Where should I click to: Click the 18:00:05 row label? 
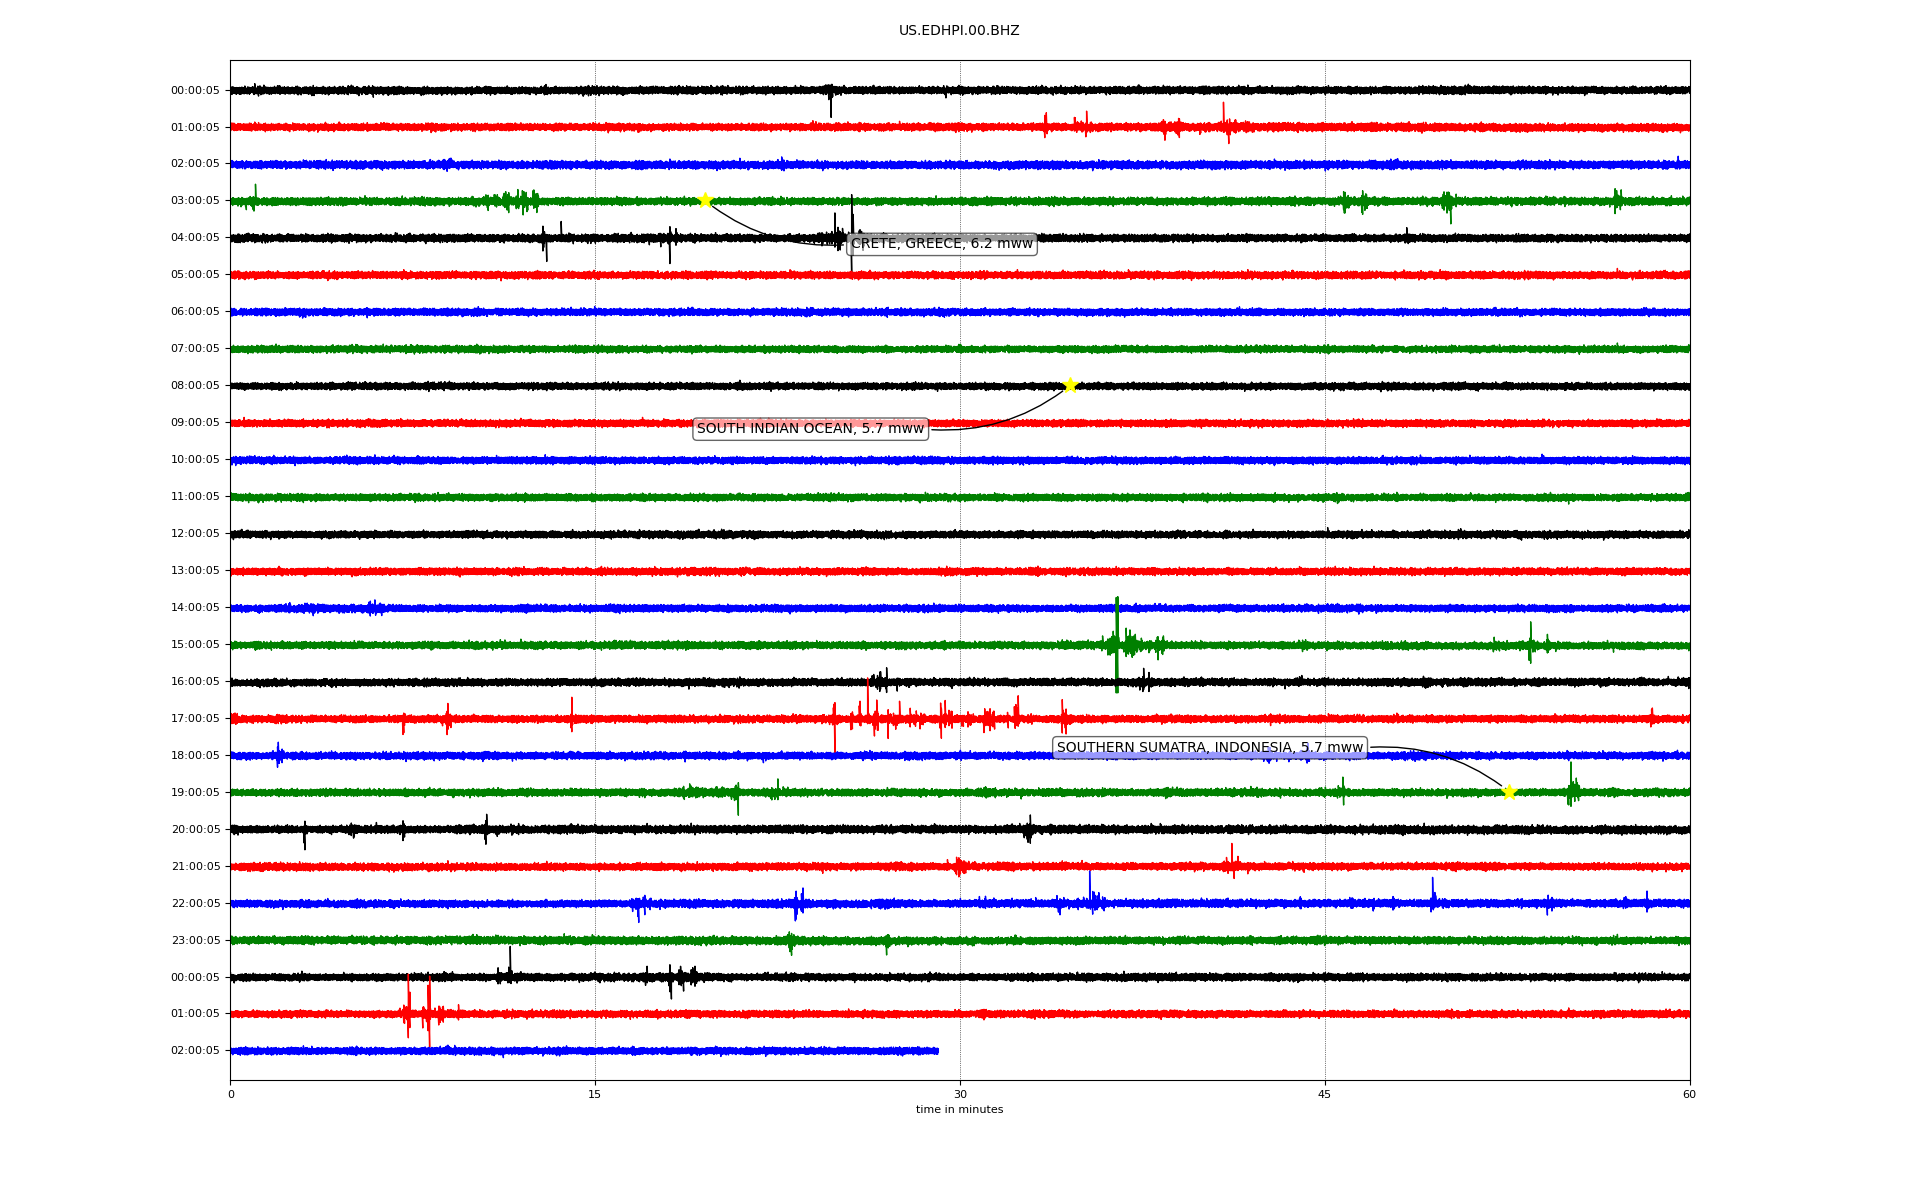click(195, 756)
